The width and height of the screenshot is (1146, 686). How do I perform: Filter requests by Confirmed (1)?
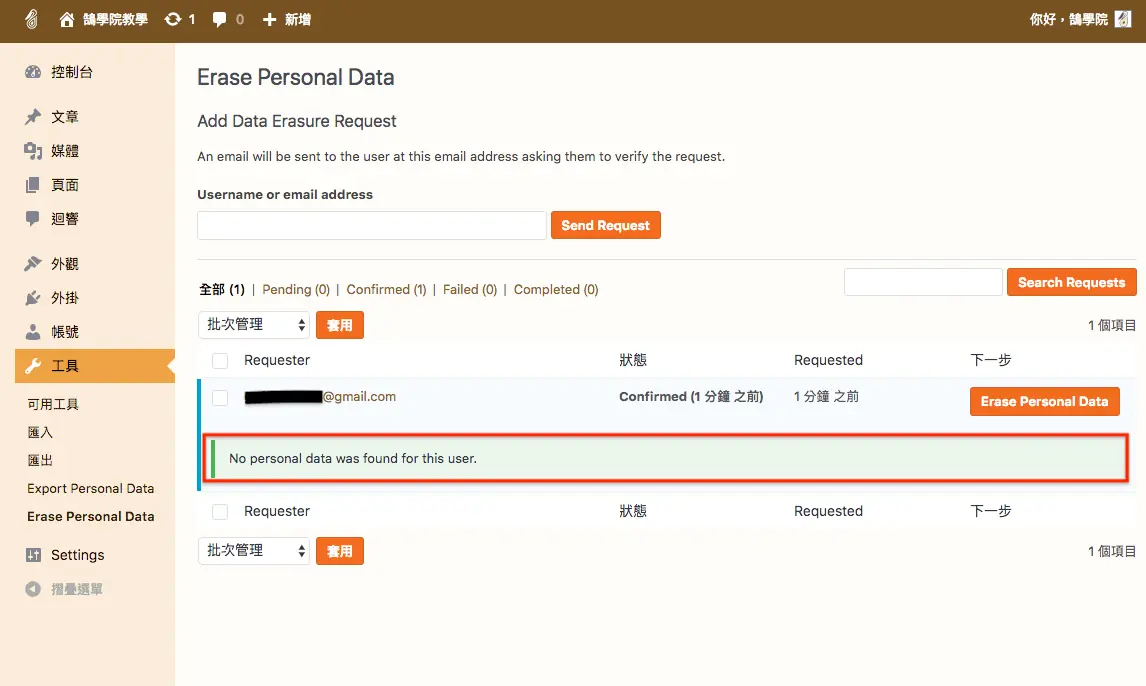click(386, 289)
